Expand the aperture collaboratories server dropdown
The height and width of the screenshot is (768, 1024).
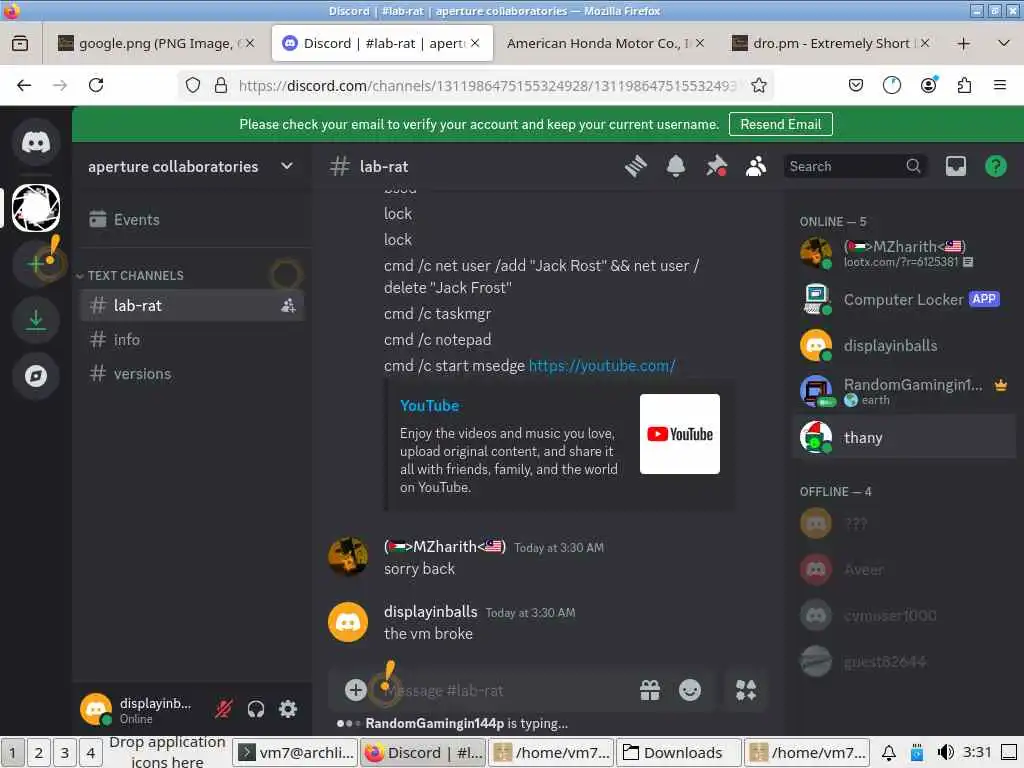[x=287, y=167]
